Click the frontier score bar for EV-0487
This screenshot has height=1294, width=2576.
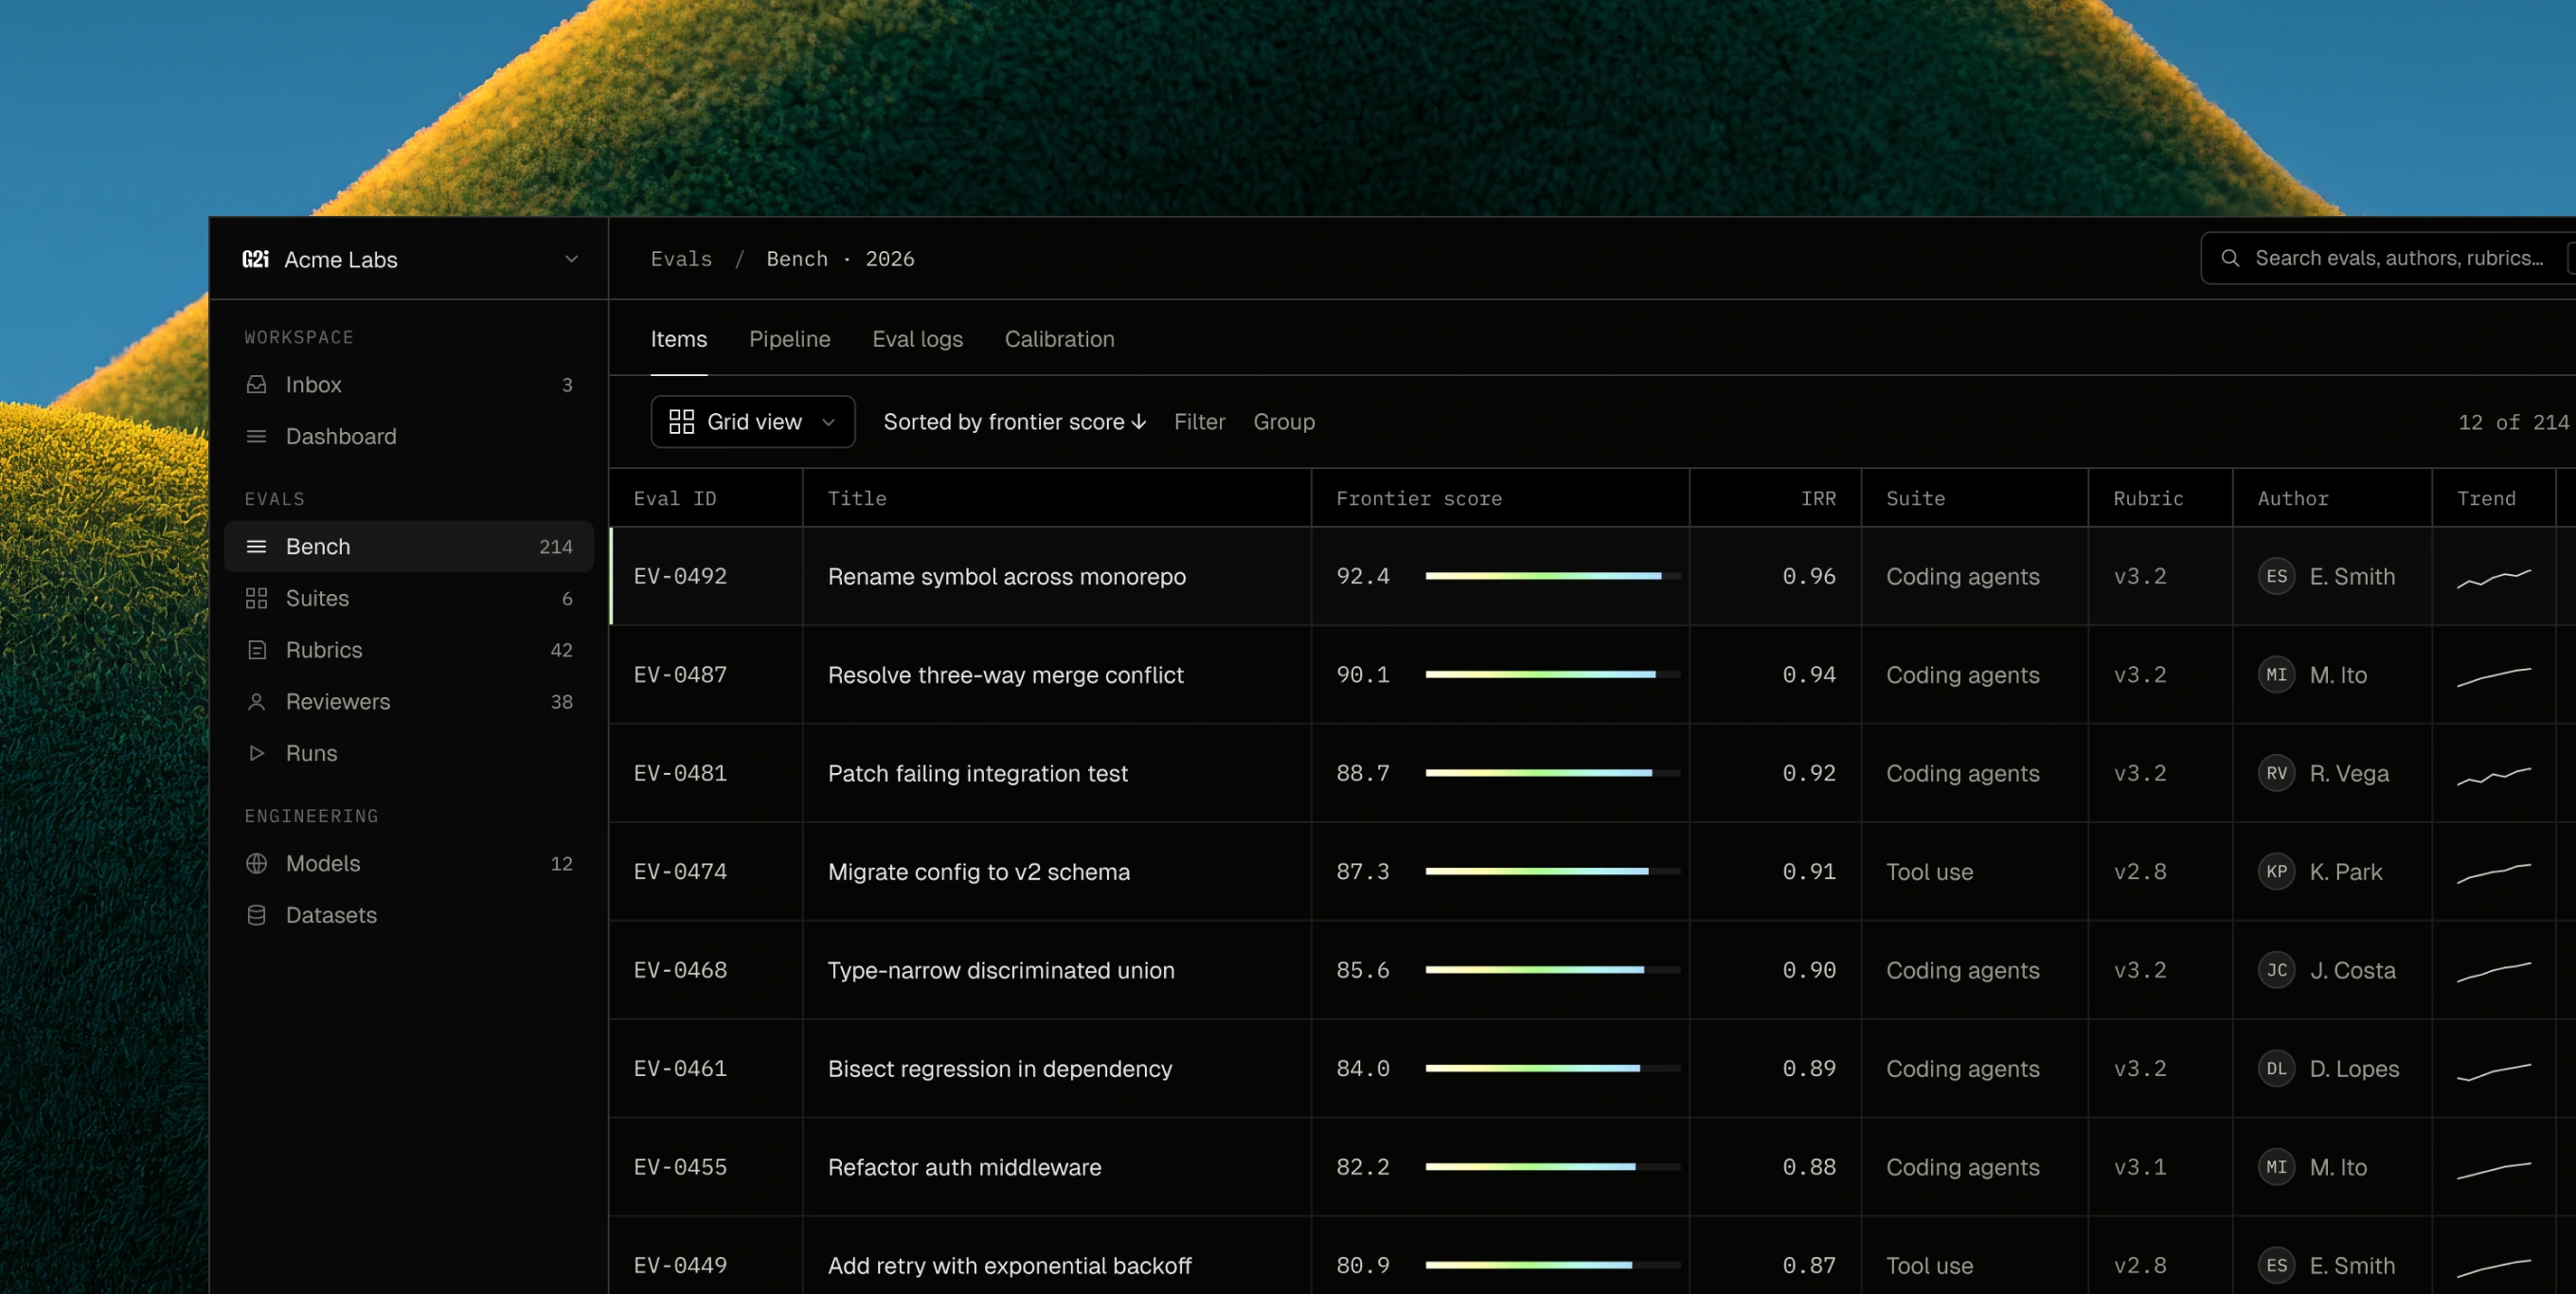(1553, 675)
